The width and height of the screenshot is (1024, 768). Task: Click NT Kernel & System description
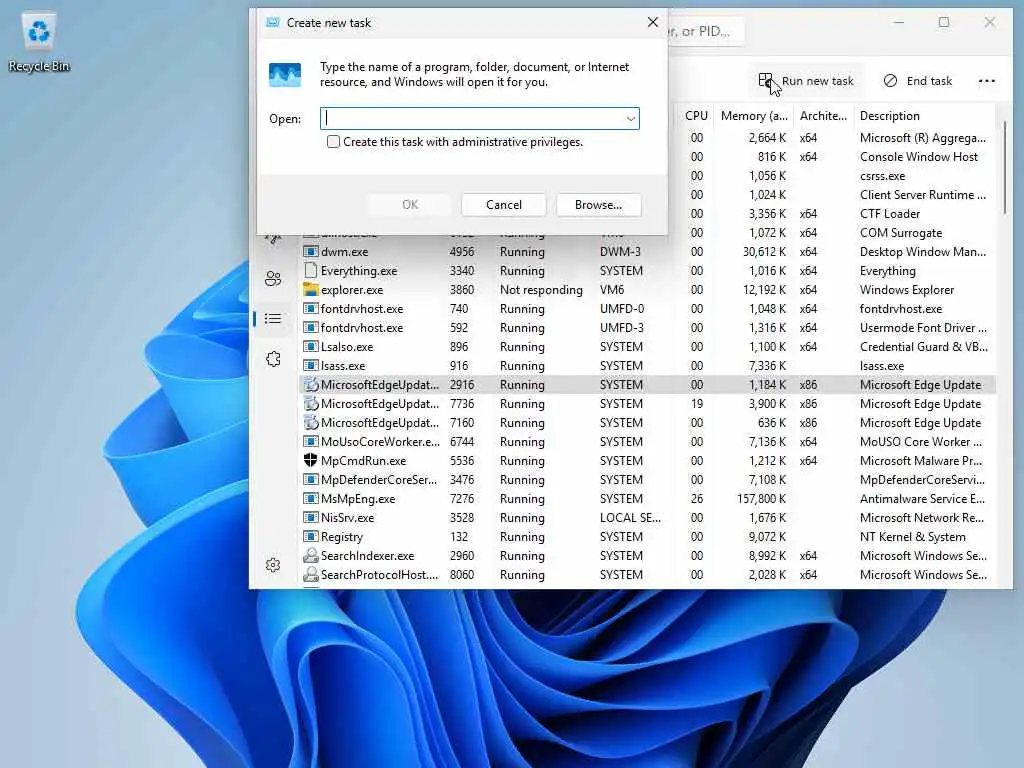(x=912, y=536)
